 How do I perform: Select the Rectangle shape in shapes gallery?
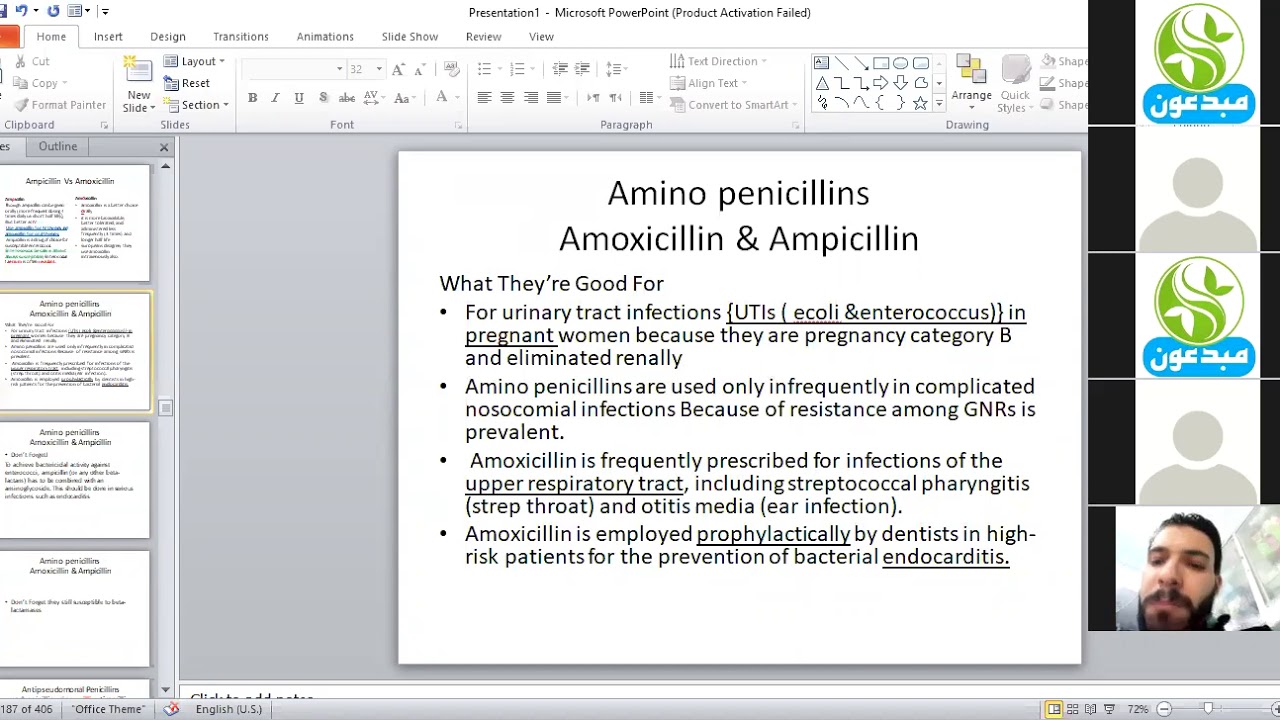coord(881,63)
